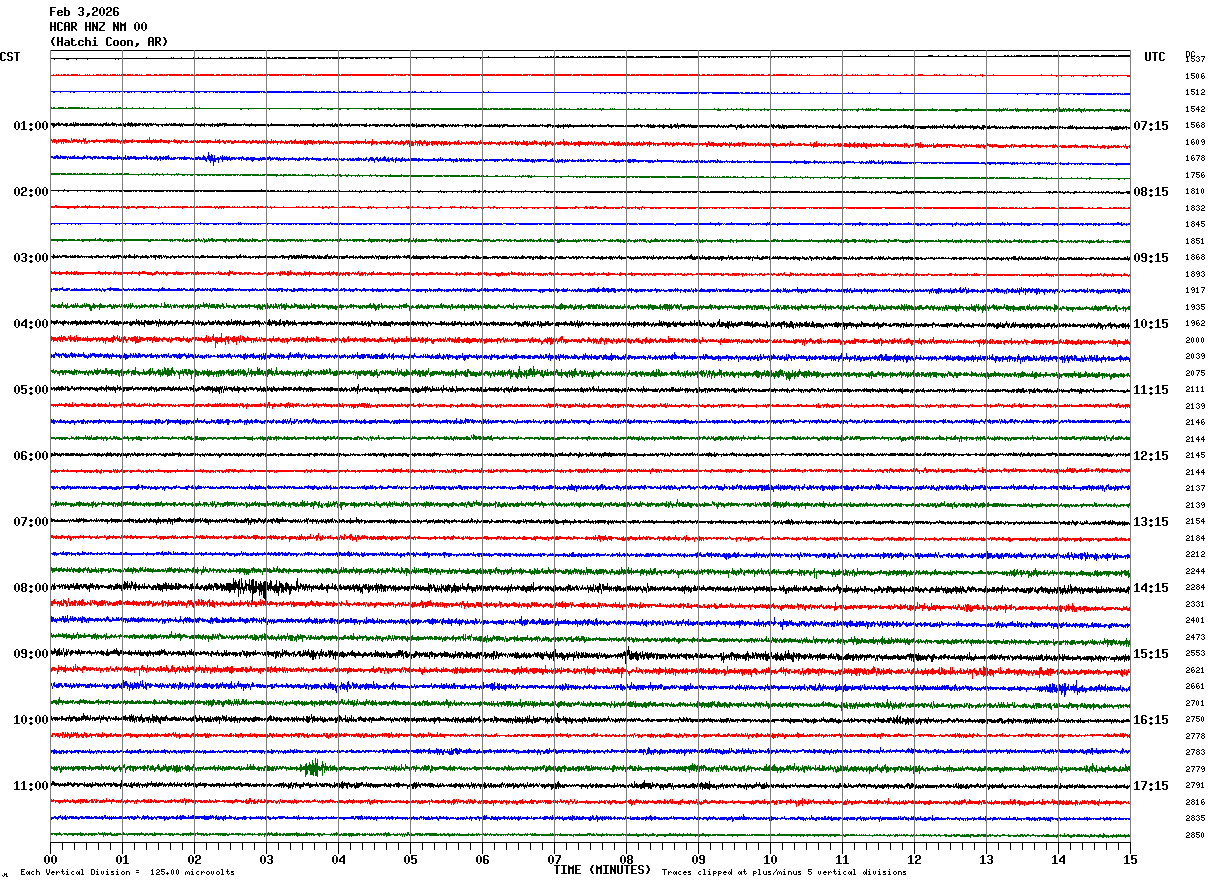Click the Hatchi Coon, AR location text
Image resolution: width=1210 pixels, height=886 pixels.
click(x=109, y=42)
